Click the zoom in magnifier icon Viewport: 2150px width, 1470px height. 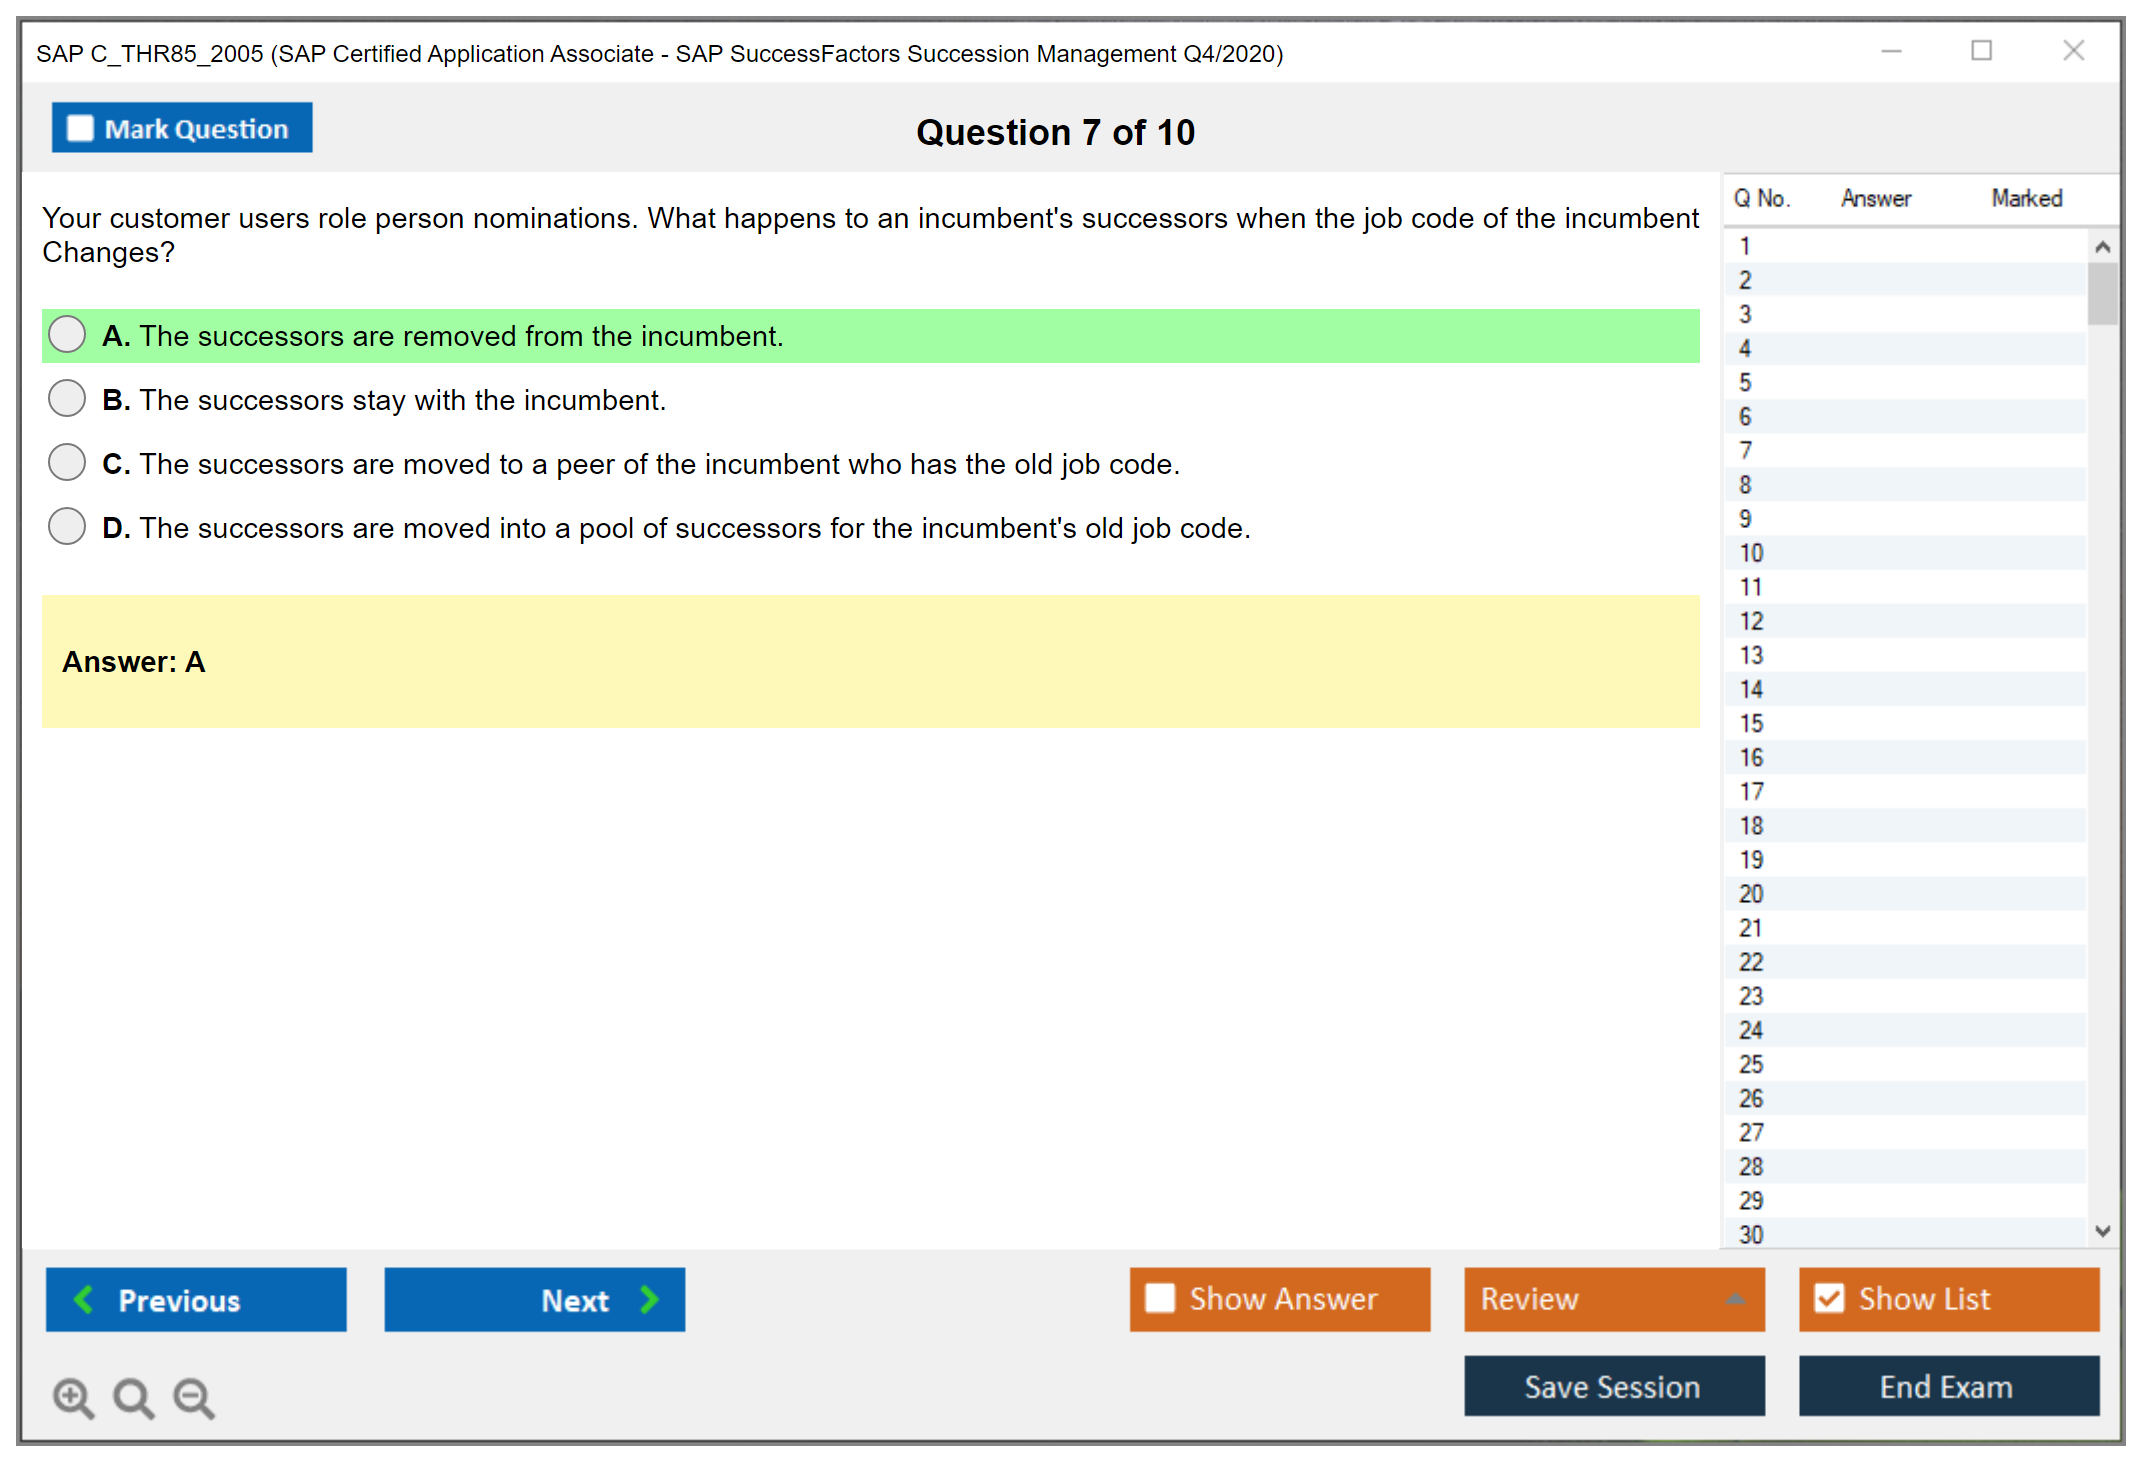pyautogui.click(x=72, y=1397)
